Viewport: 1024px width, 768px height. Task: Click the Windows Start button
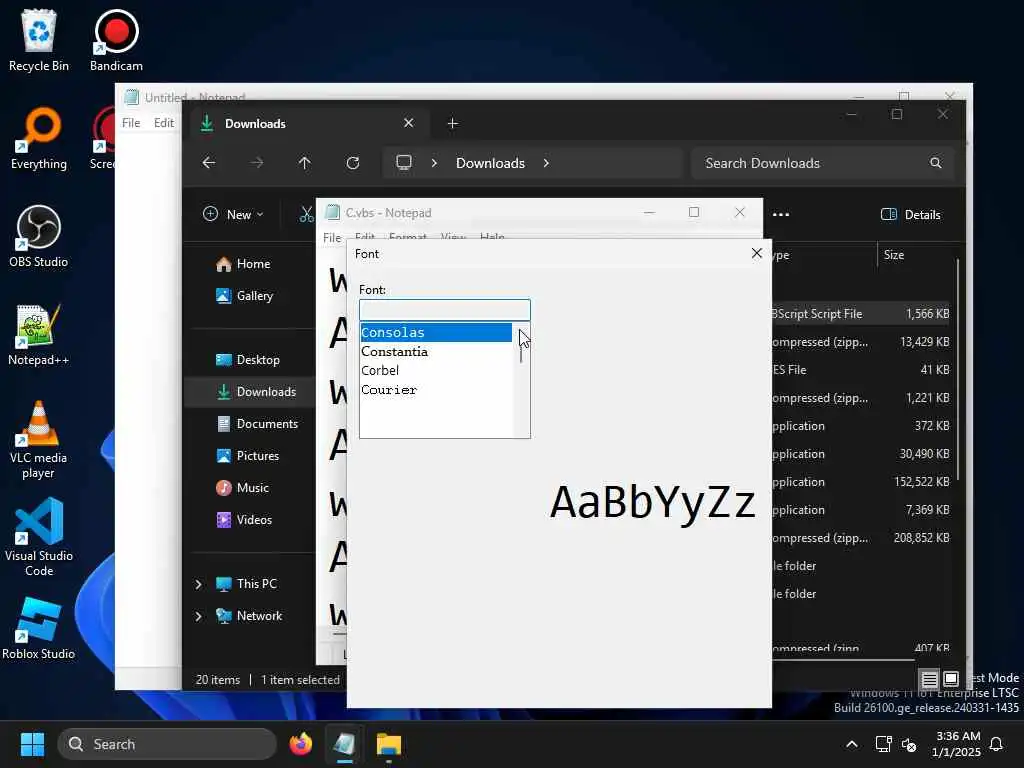tap(32, 744)
